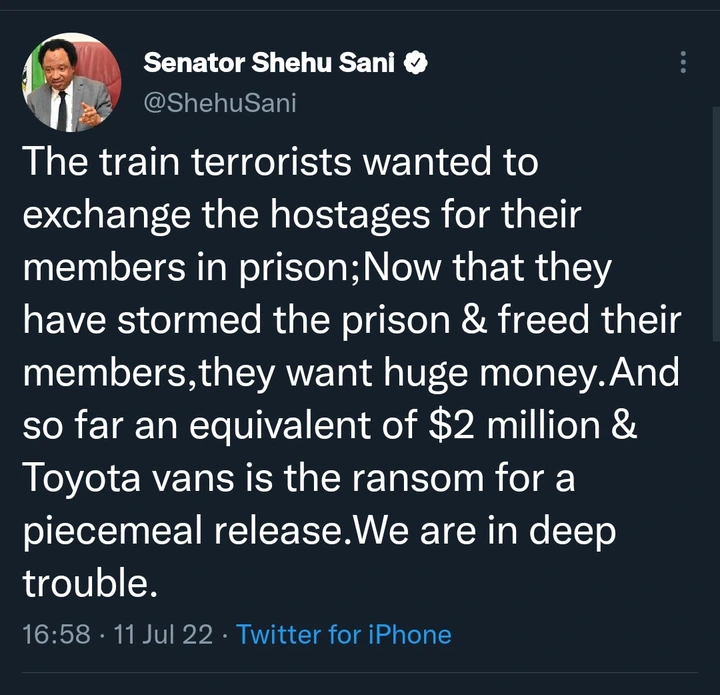Screen dimensions: 720x695
Task: Open the three-dot more options menu
Action: coord(683,62)
